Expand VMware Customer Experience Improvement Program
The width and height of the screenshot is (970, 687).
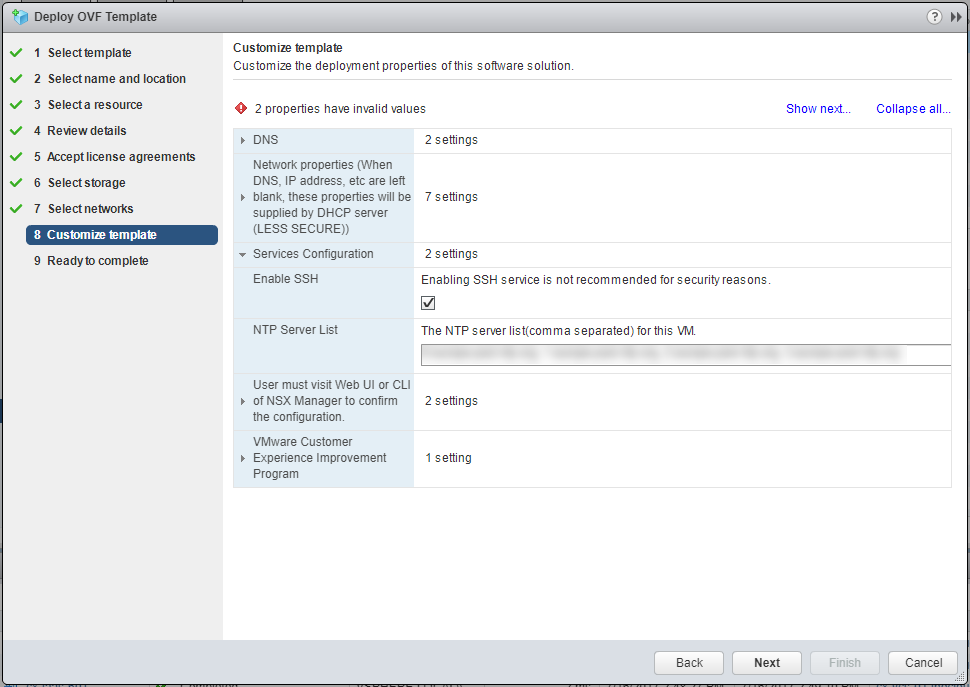[243, 458]
